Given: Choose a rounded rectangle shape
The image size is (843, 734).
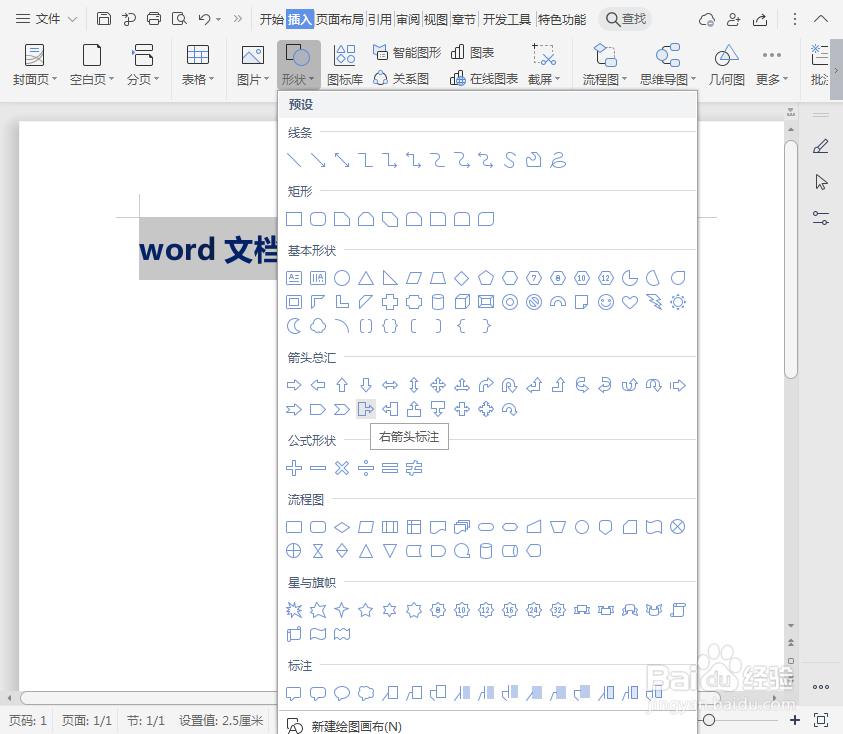Looking at the screenshot, I should tap(317, 219).
